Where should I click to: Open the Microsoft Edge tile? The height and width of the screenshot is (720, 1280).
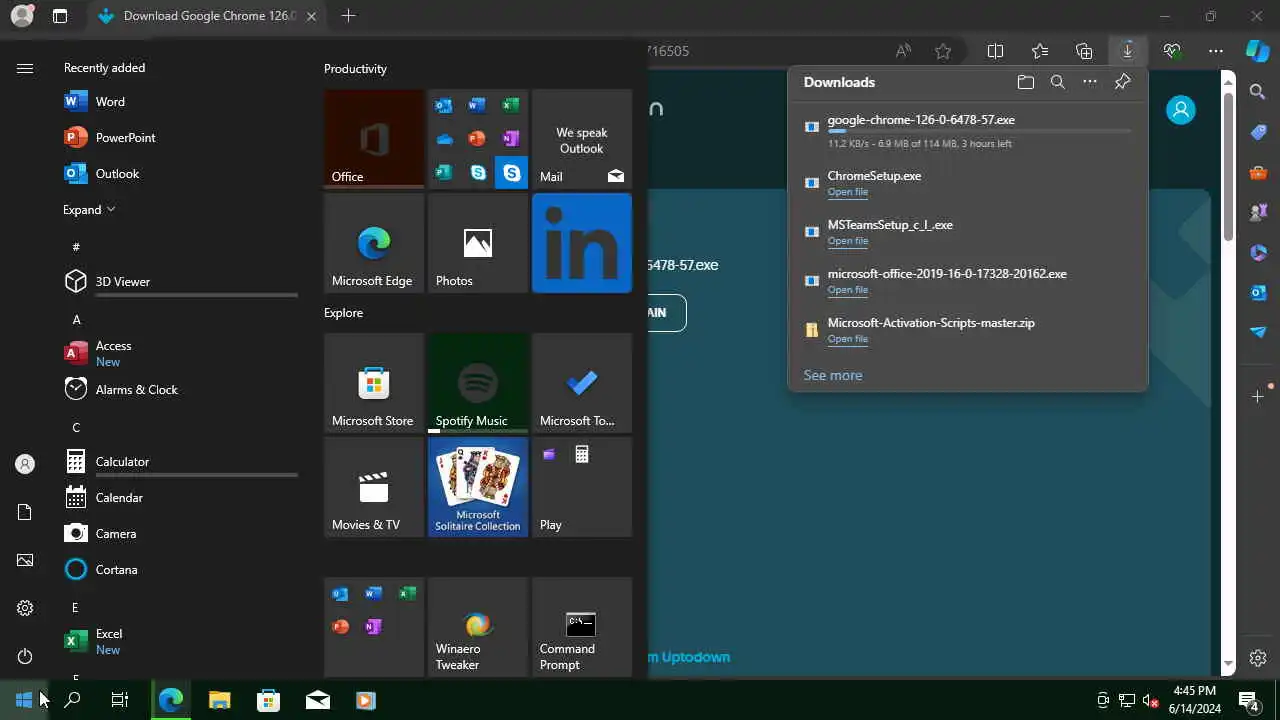pos(374,243)
